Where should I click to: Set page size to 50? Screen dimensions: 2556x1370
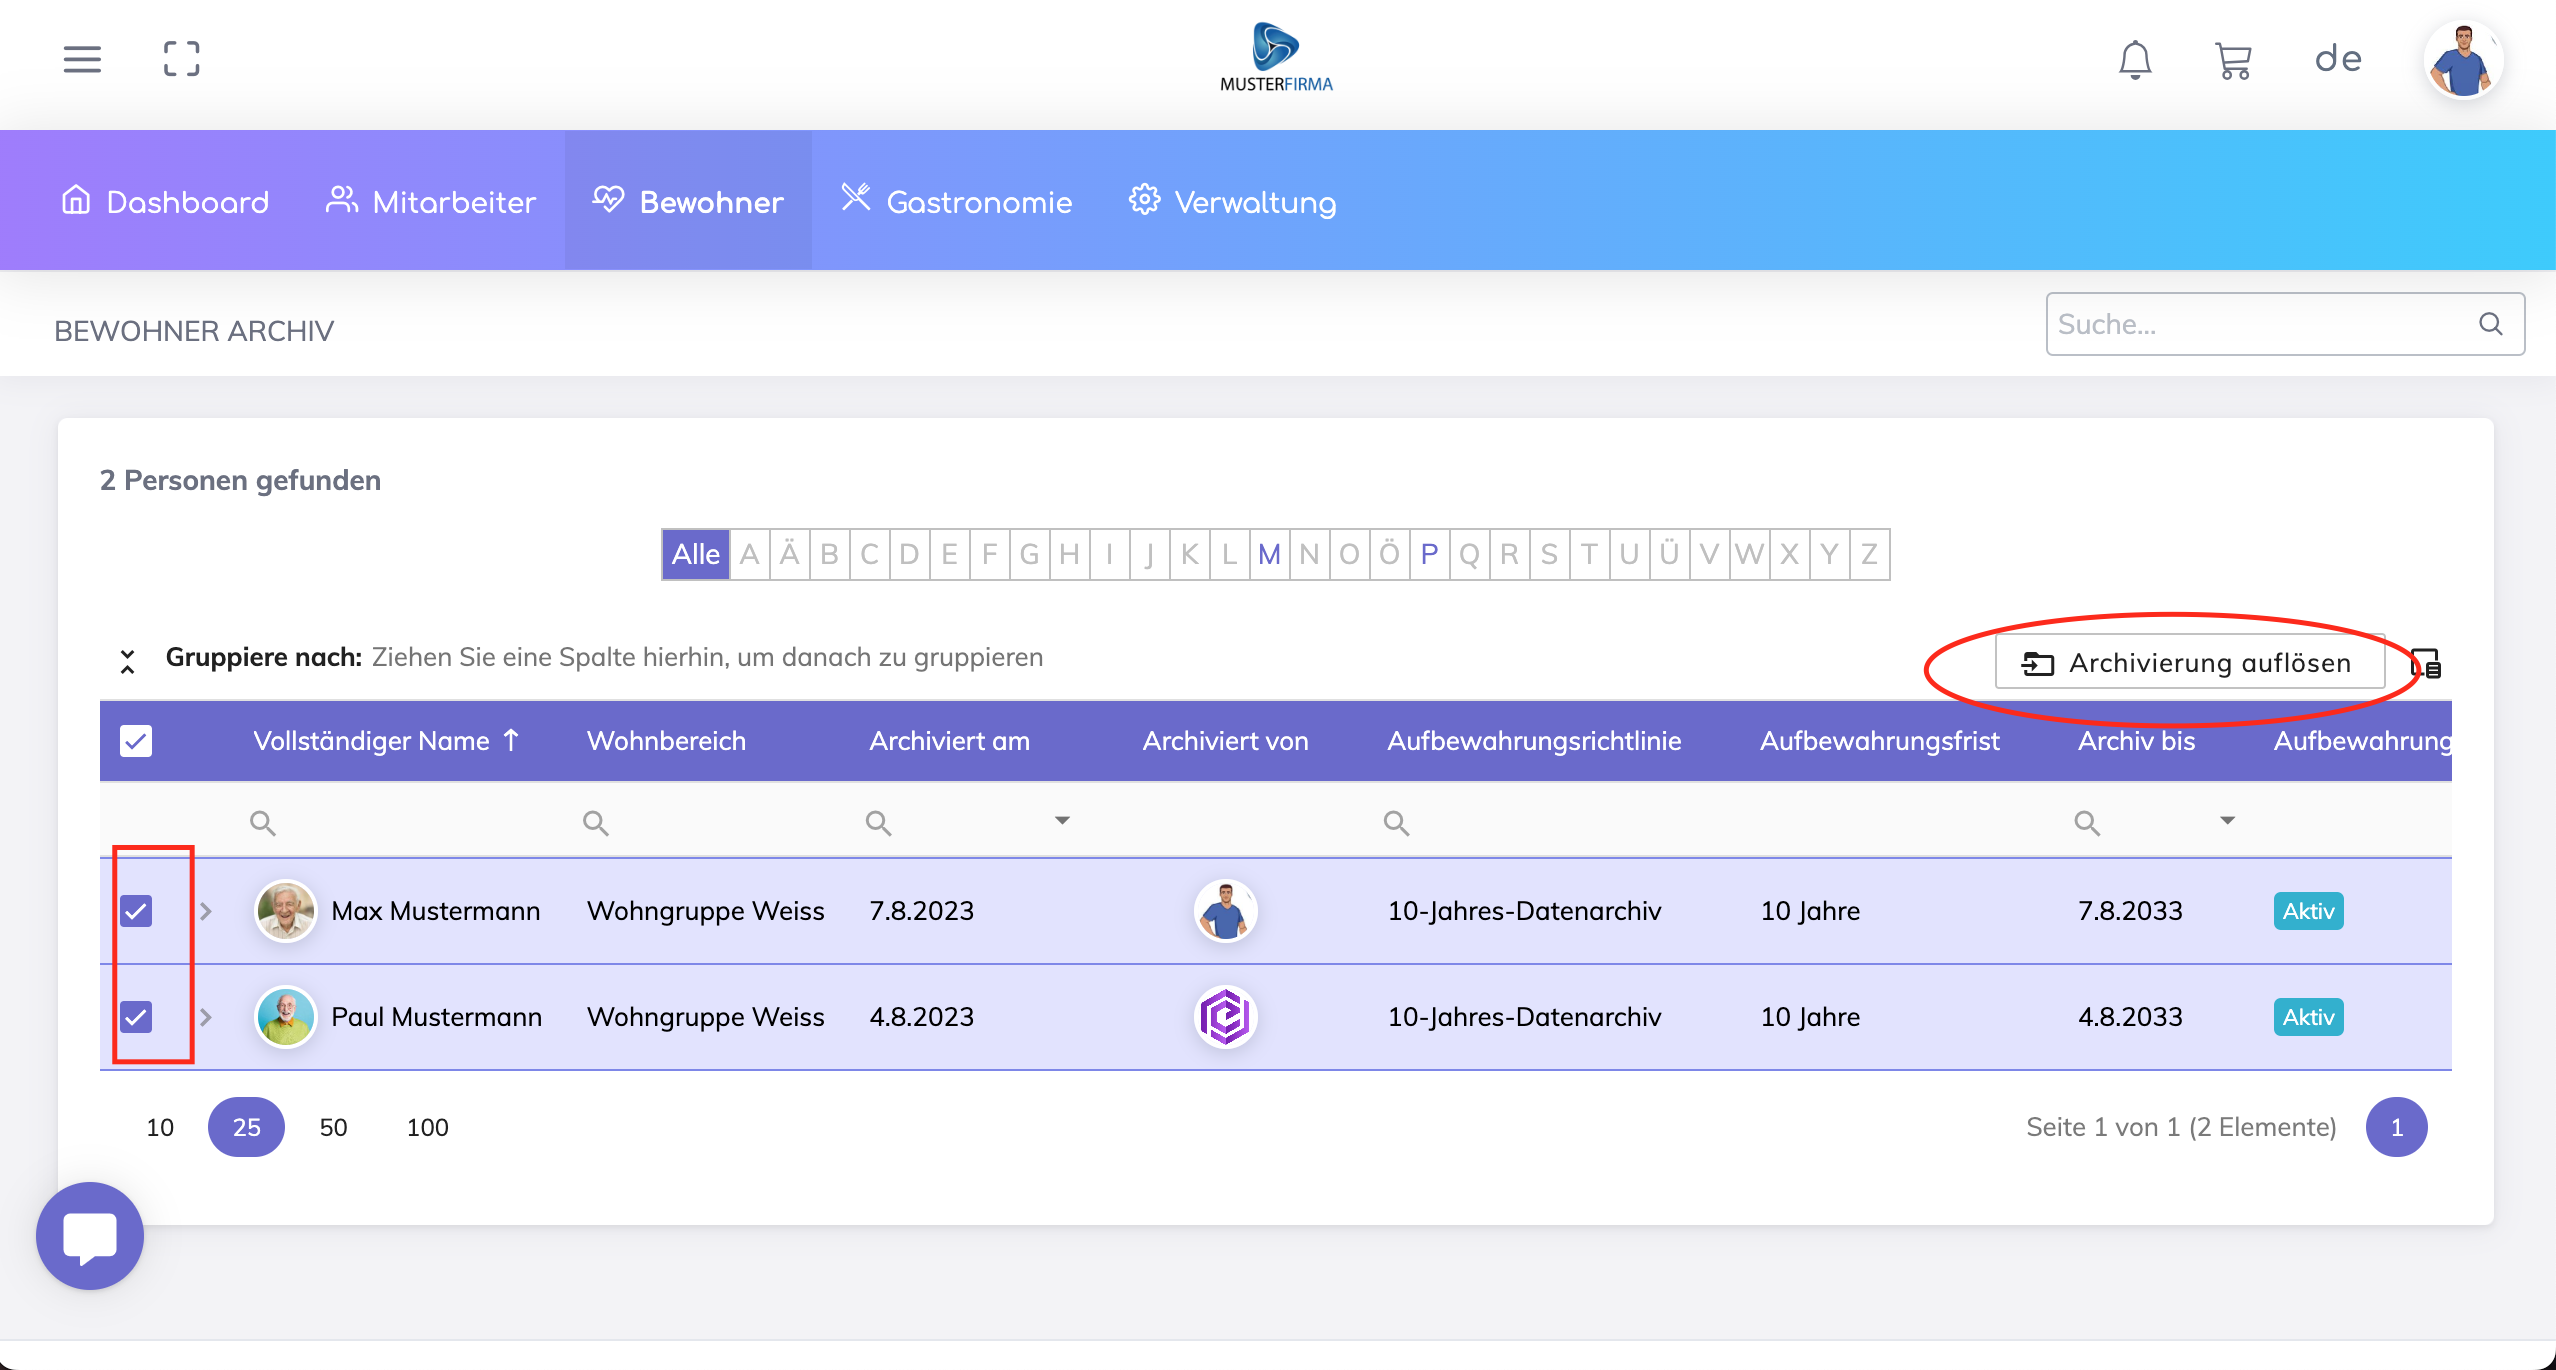coord(333,1127)
